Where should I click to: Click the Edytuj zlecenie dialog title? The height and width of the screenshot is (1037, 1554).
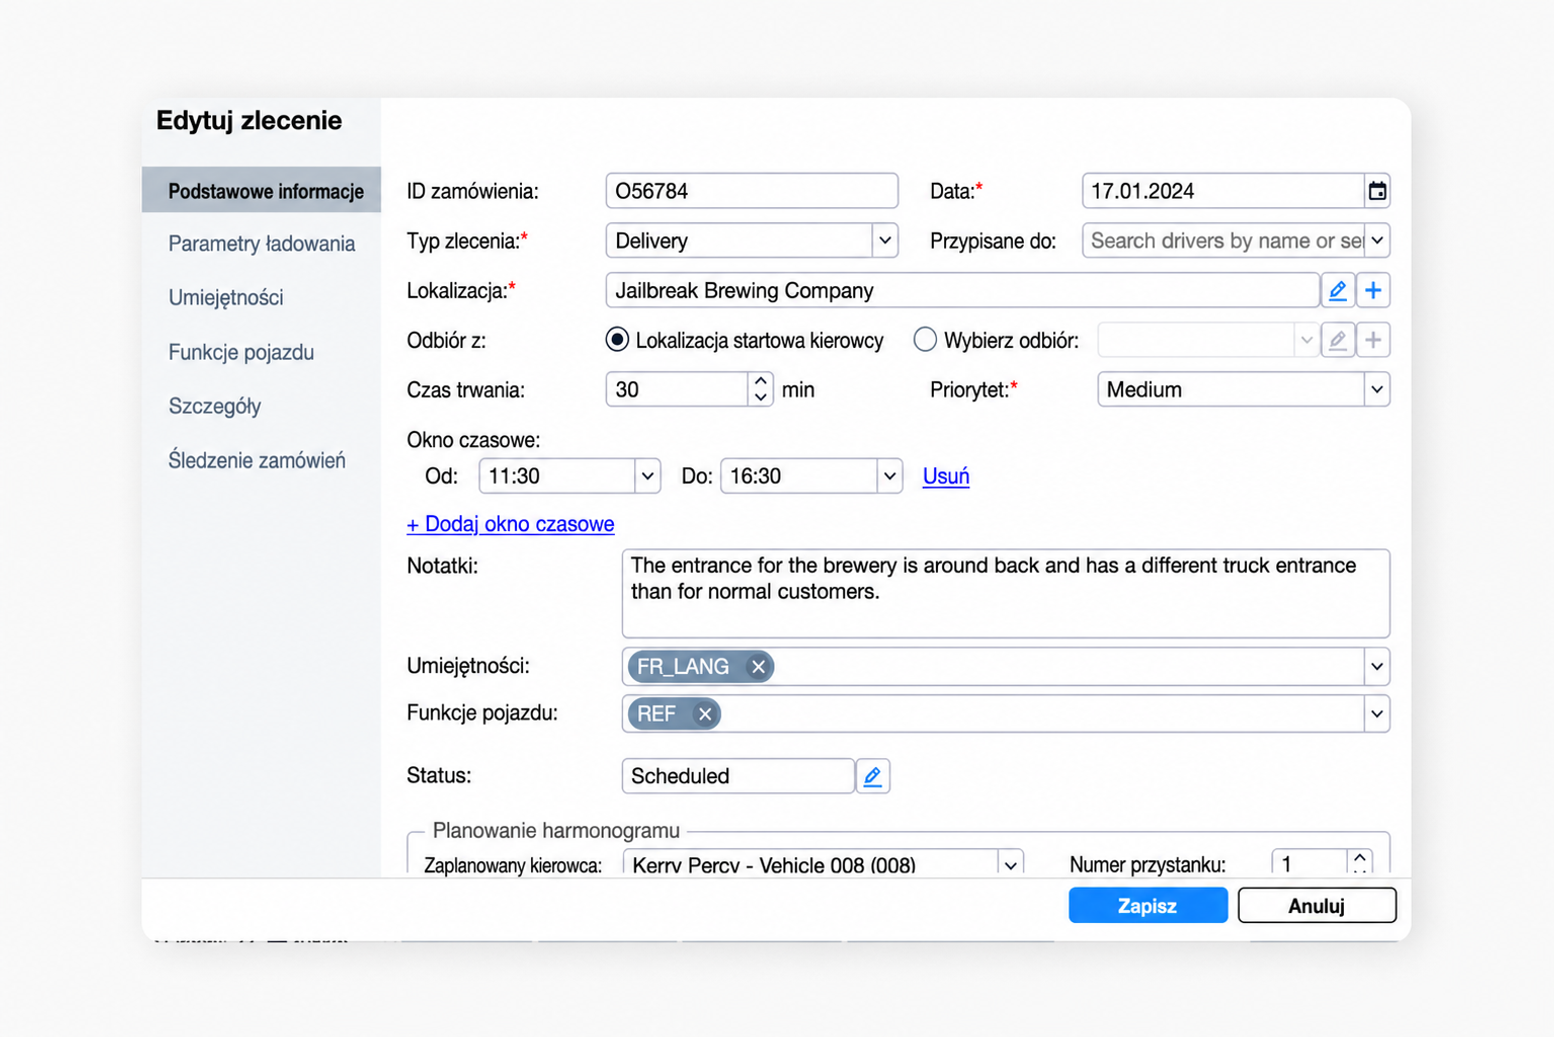pyautogui.click(x=249, y=121)
